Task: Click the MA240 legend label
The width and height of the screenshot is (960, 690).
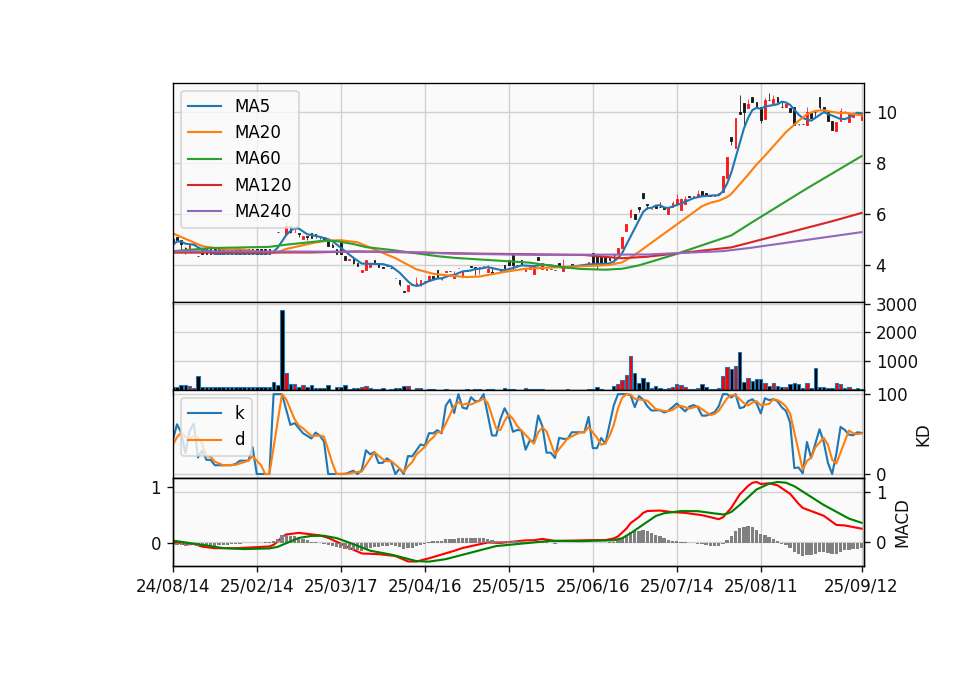Action: pyautogui.click(x=263, y=211)
